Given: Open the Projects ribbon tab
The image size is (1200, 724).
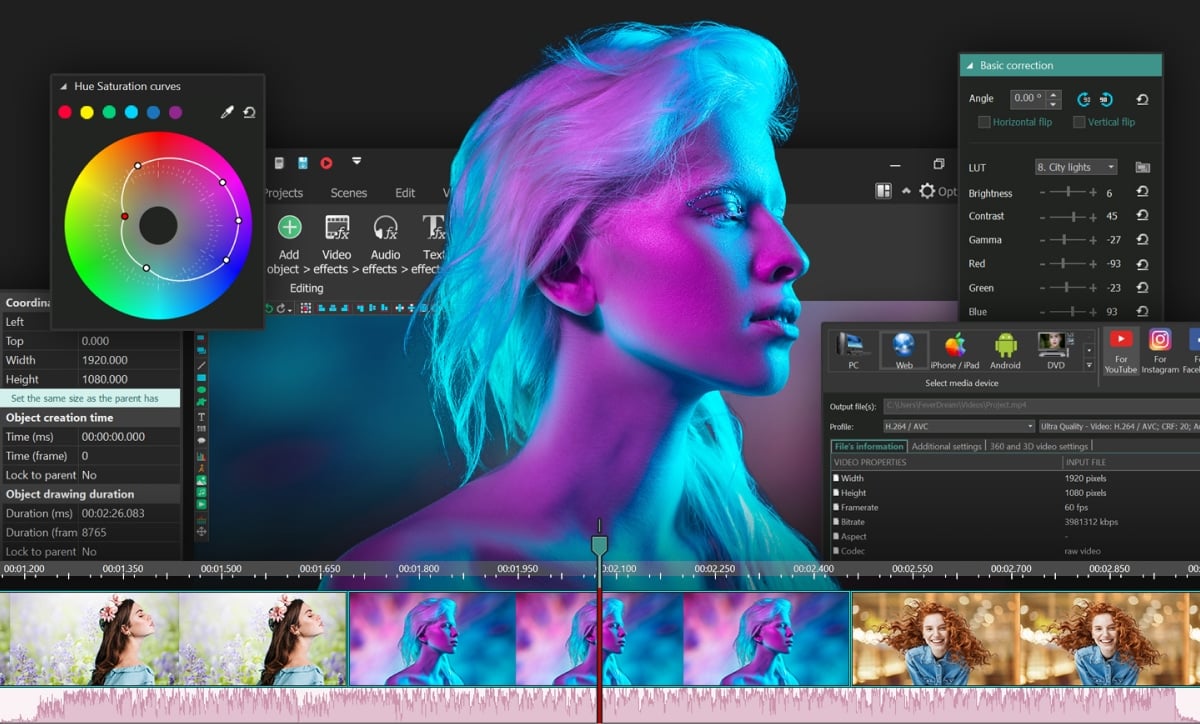Looking at the screenshot, I should 282,193.
